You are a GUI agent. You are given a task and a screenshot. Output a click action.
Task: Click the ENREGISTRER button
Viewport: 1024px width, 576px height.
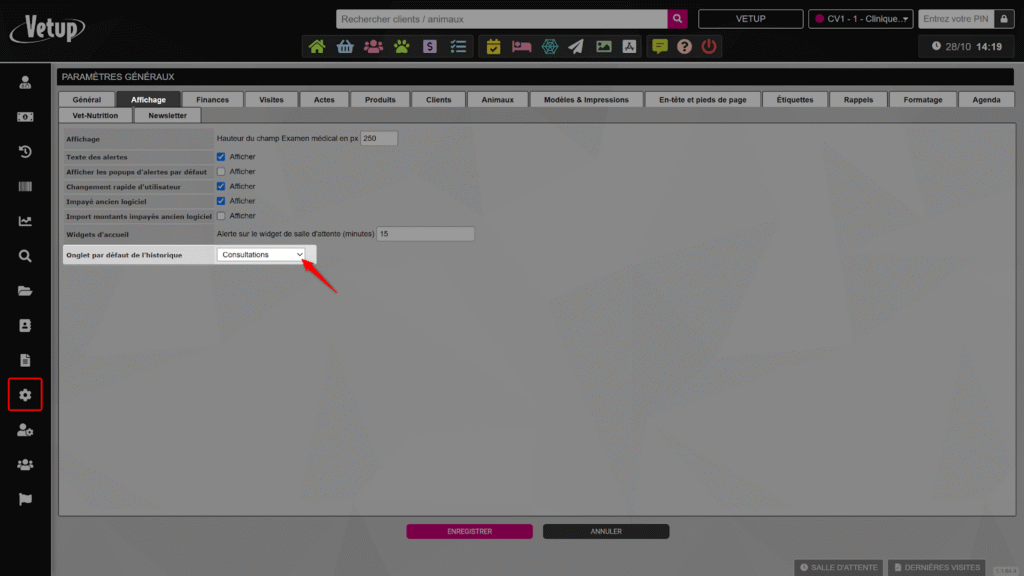pos(469,532)
